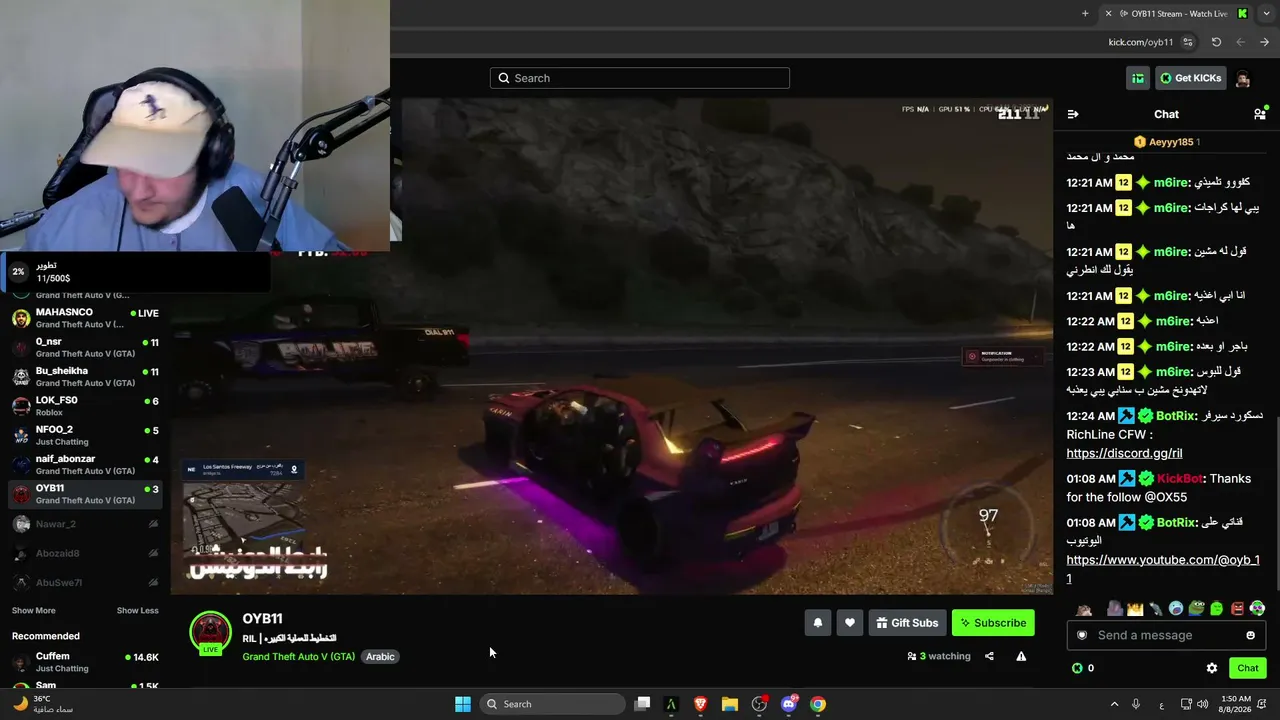Click the notification bell for OYB11

[818, 623]
